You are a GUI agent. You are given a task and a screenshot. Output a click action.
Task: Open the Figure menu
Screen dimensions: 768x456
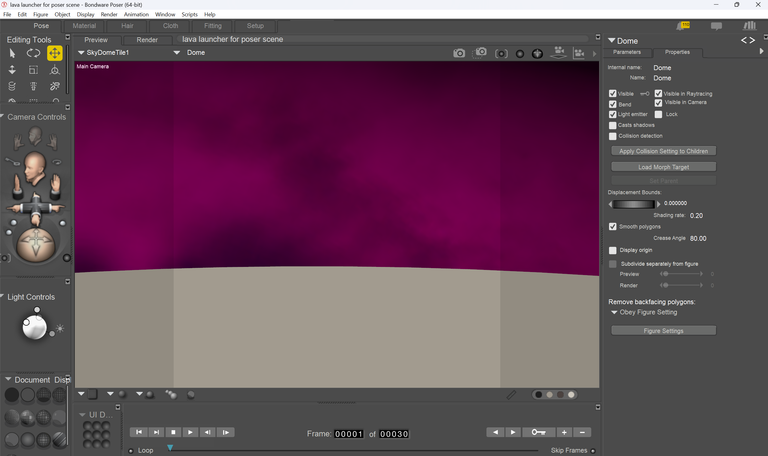point(41,14)
